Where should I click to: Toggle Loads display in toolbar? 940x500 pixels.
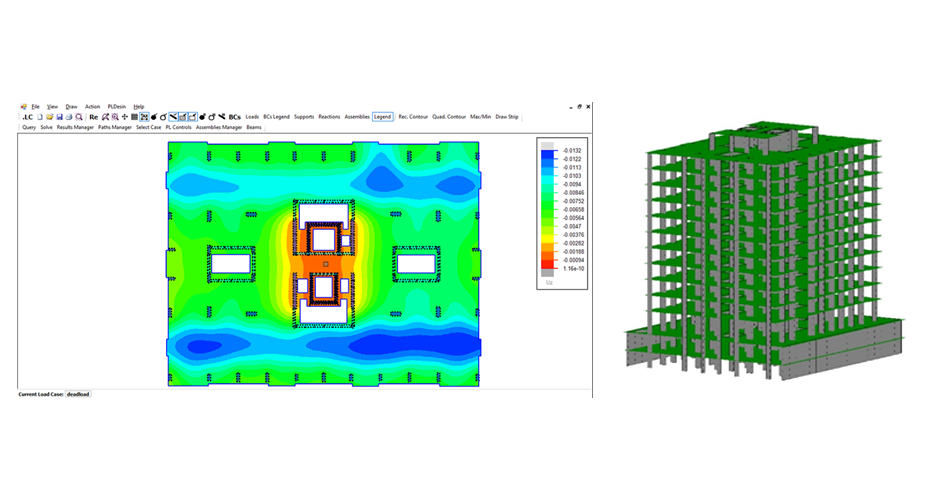point(252,117)
